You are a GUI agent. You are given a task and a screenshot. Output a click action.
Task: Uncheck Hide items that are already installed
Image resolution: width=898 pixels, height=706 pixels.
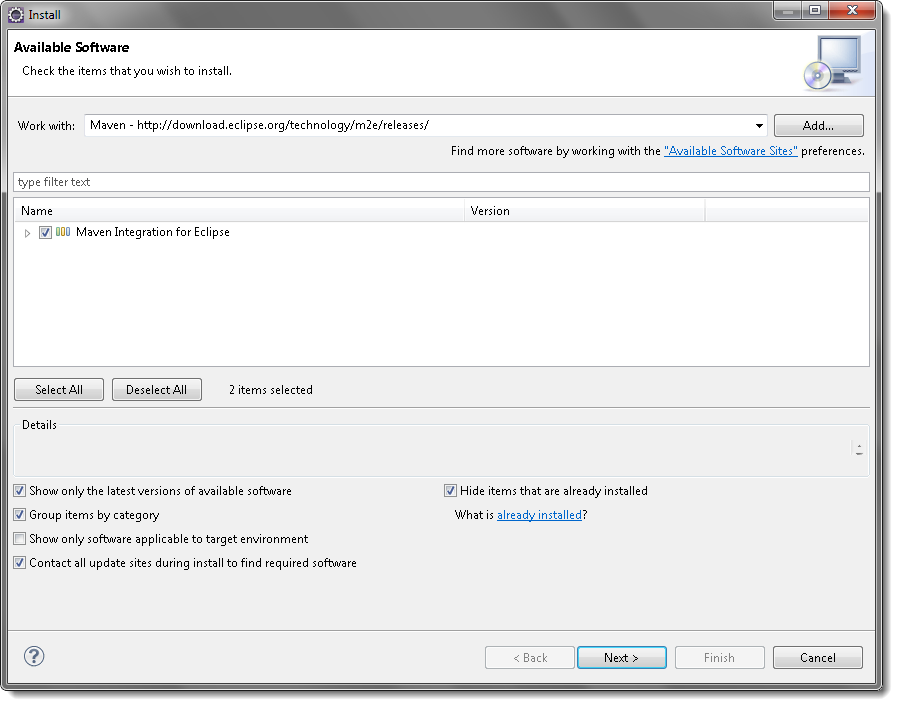[x=450, y=491]
